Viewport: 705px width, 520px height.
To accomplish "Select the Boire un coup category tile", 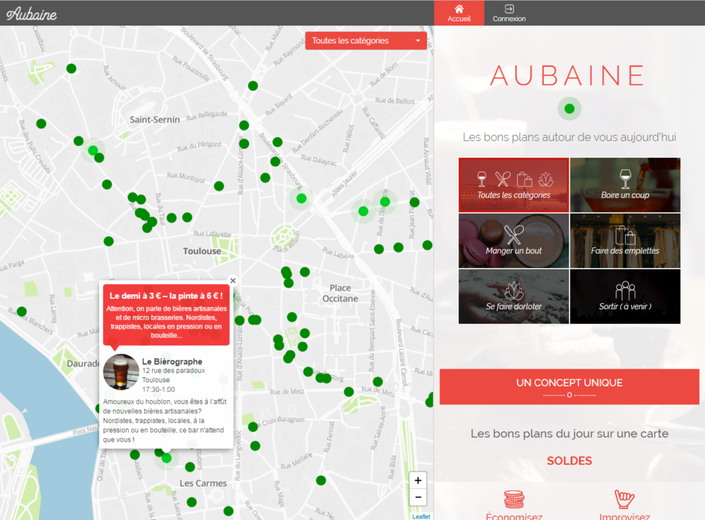I will [625, 184].
